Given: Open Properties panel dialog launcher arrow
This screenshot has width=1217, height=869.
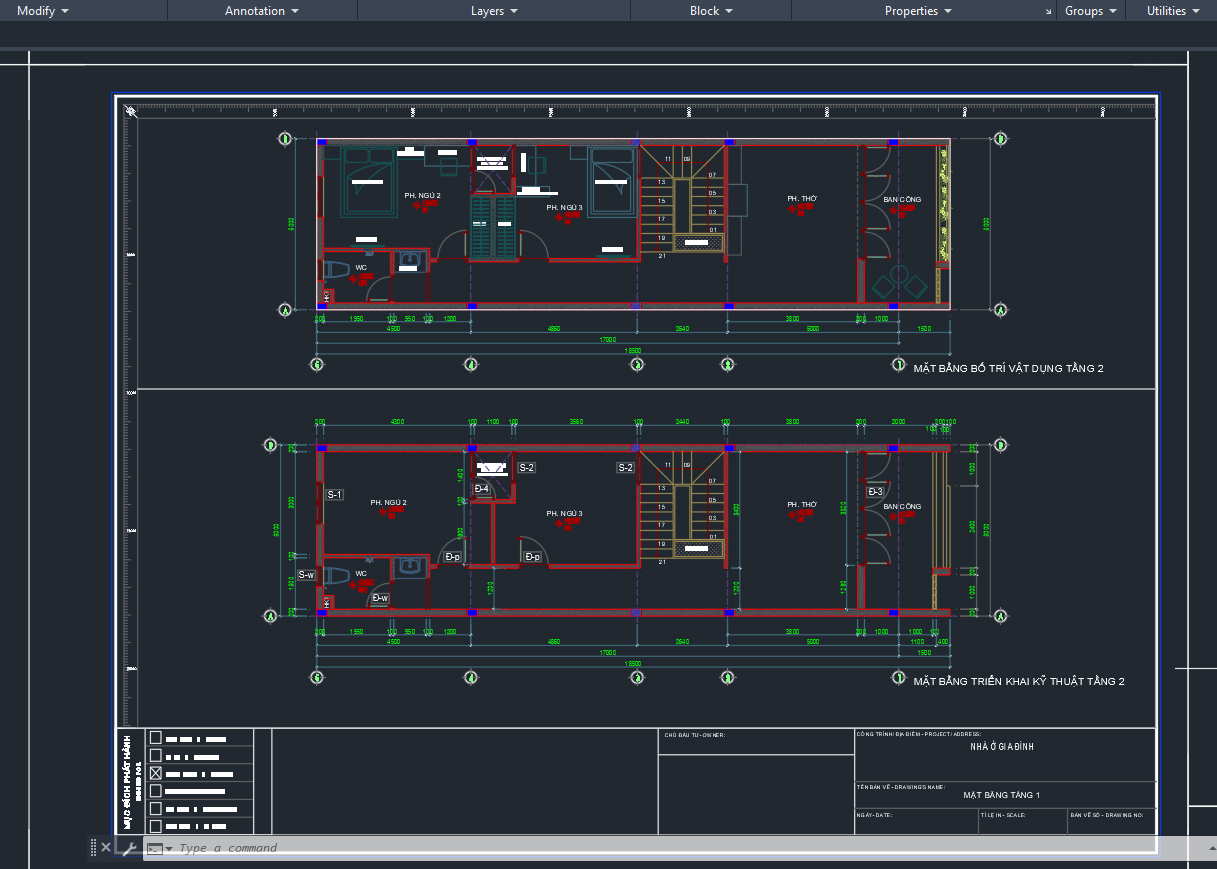Looking at the screenshot, I should [1048, 12].
